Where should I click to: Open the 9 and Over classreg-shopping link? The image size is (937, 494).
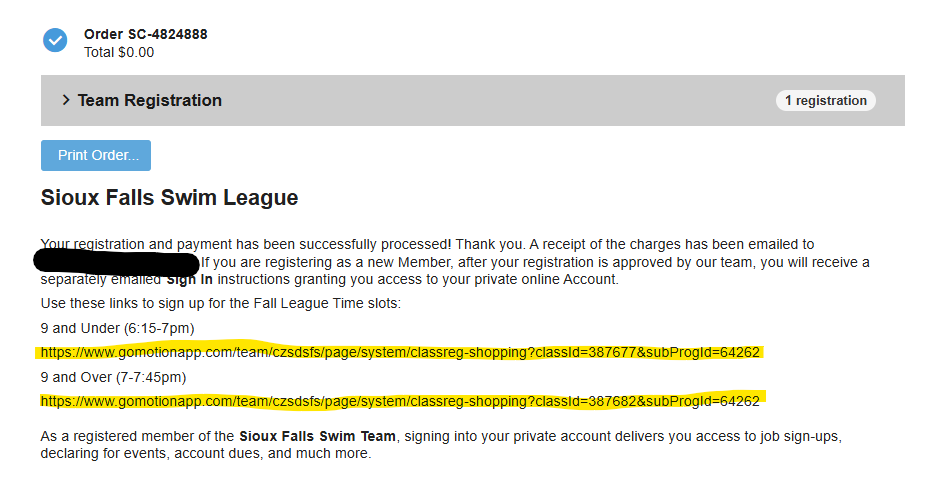coord(400,401)
